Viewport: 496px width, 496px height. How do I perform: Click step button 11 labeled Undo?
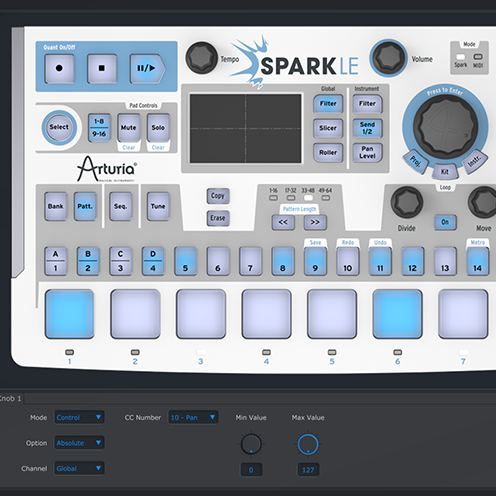[380, 261]
